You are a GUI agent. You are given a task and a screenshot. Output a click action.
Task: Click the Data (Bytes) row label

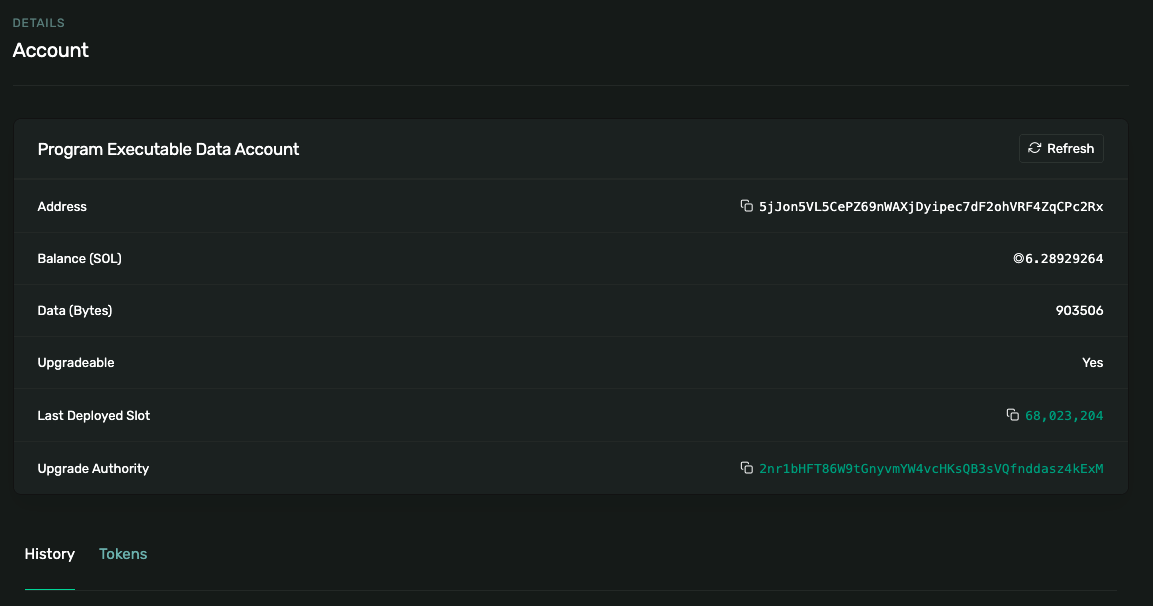[75, 311]
